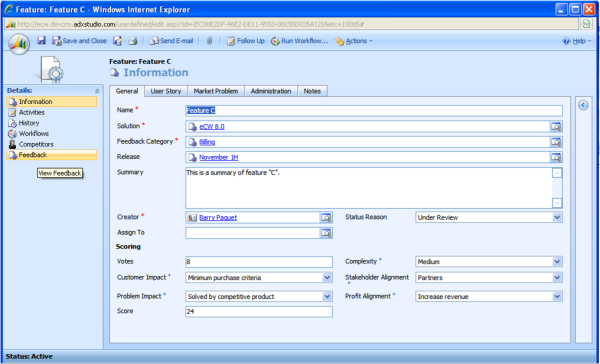The width and height of the screenshot is (600, 364).
Task: Open the Stakeholder Alignment dropdown
Action: (489, 277)
